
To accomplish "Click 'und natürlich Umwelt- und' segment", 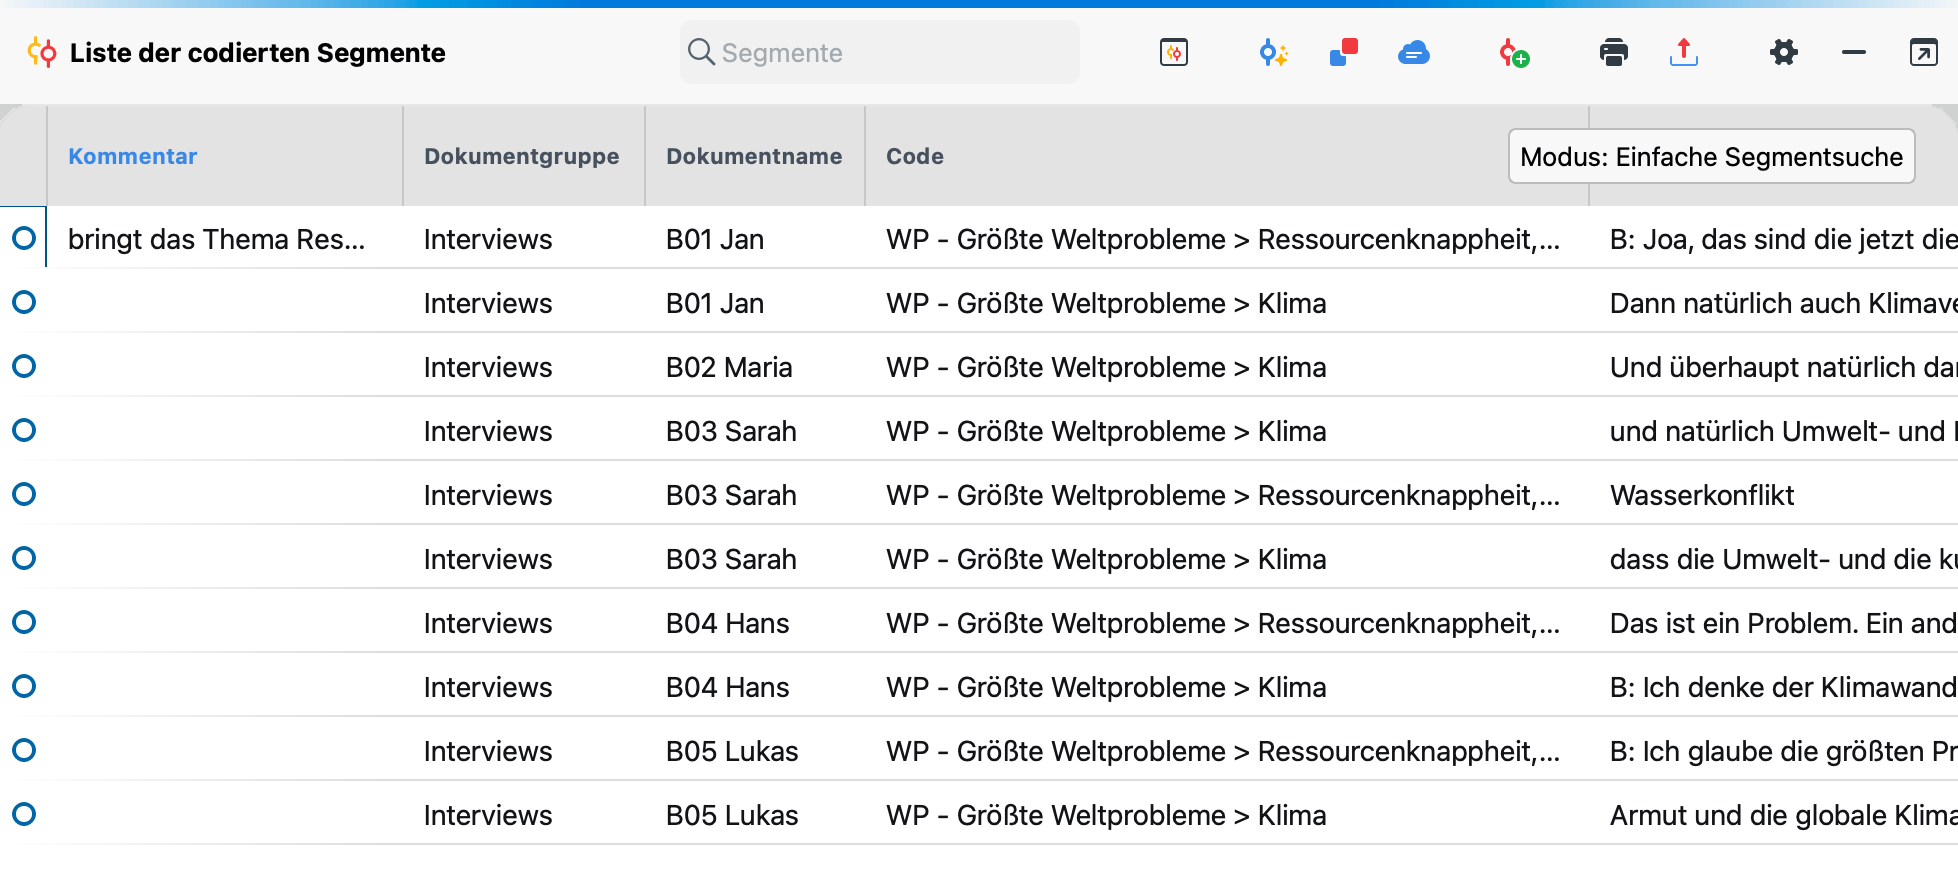I will click(x=1783, y=432).
